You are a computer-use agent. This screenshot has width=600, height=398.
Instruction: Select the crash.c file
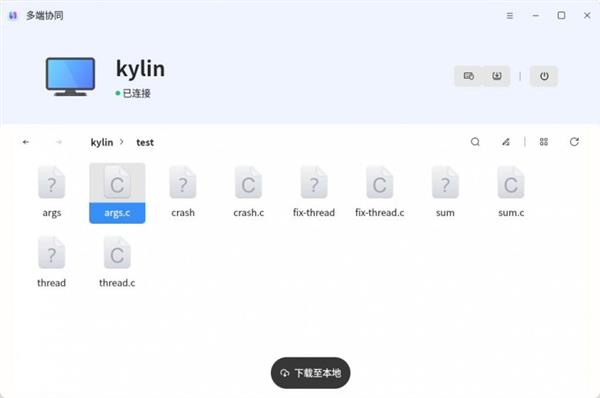click(248, 192)
